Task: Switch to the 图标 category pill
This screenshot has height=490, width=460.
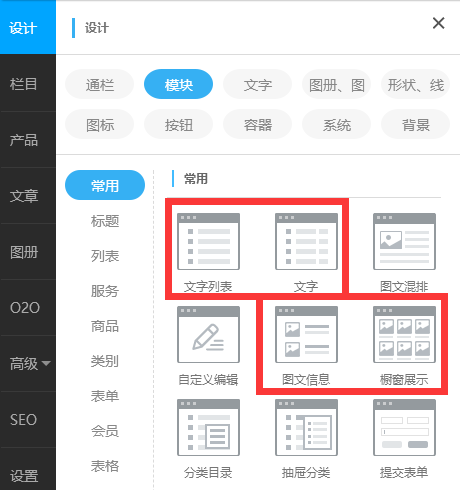Action: pyautogui.click(x=100, y=124)
